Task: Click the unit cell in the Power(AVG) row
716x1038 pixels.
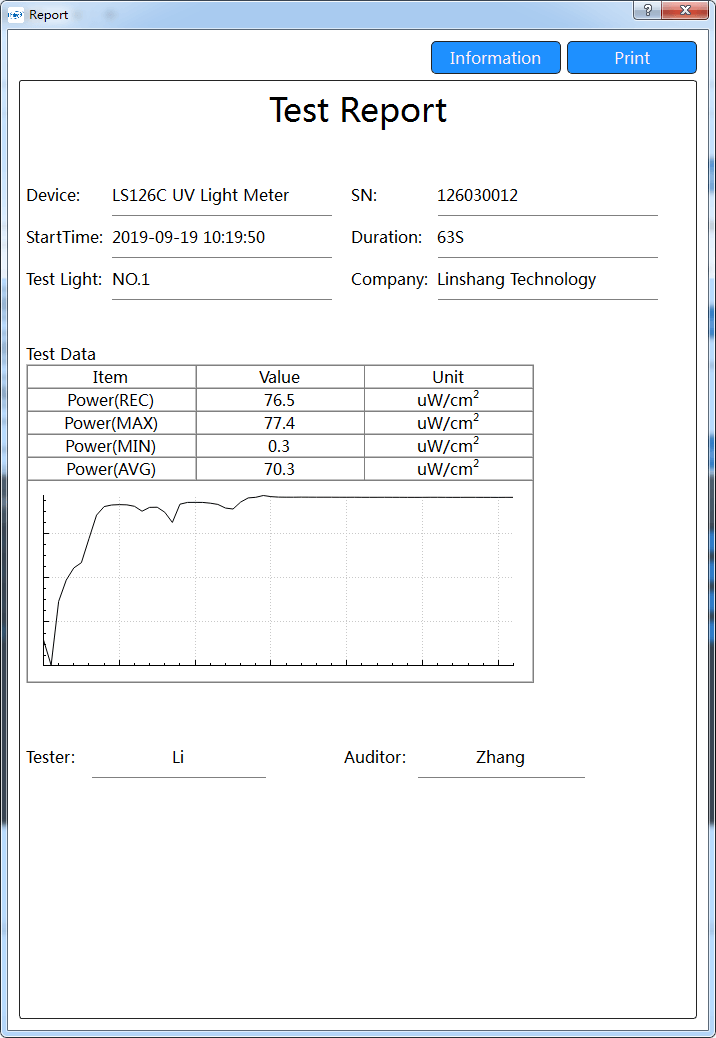Action: pos(449,469)
